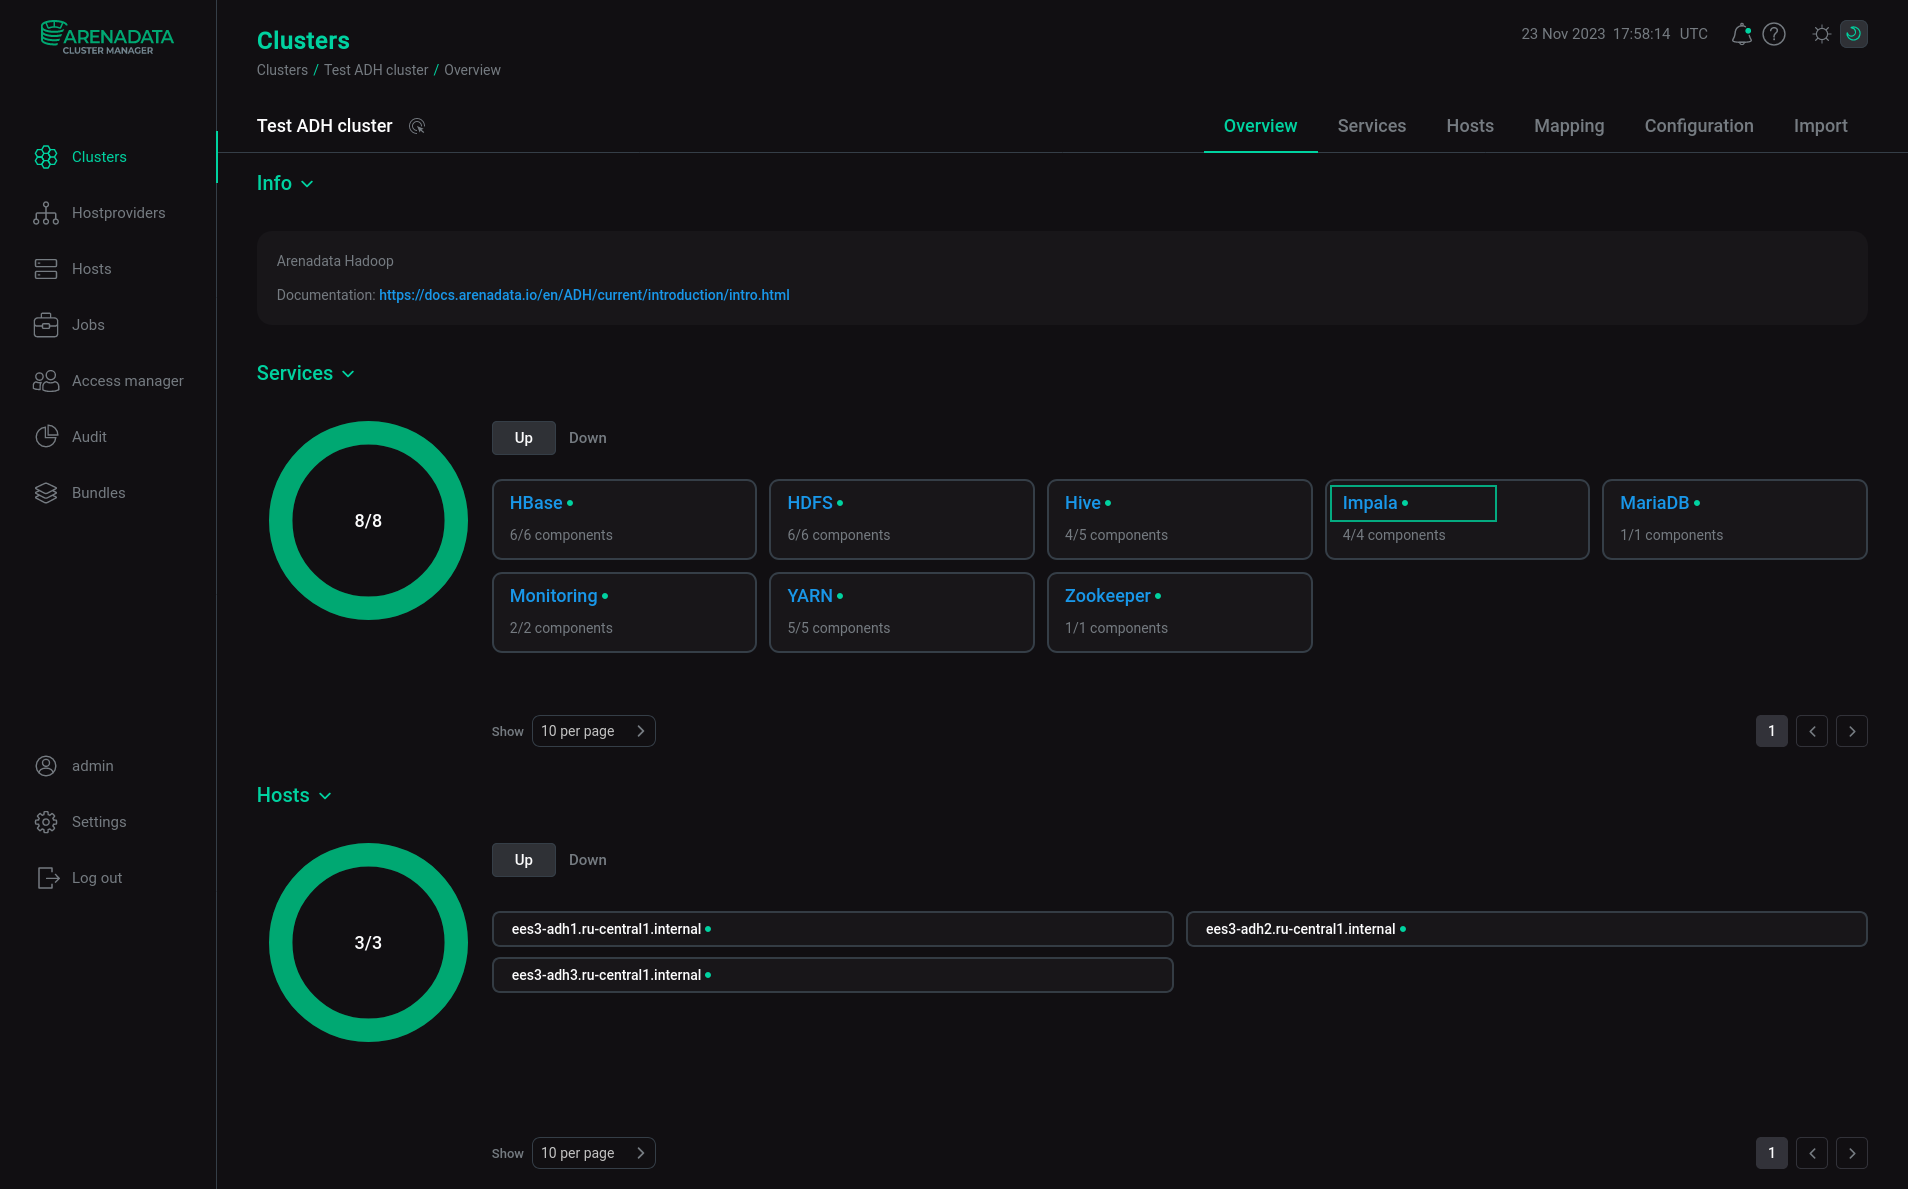Click the Bundles sidebar label
The height and width of the screenshot is (1189, 1908).
click(x=99, y=493)
